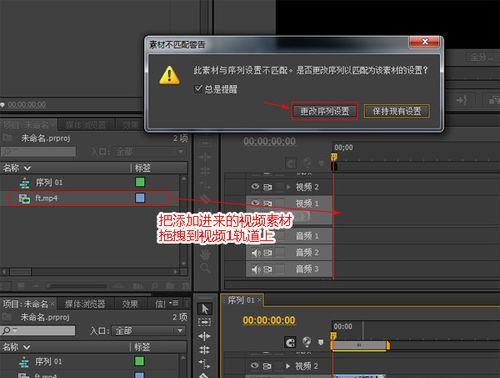Click blue label swatch of ft.mp4 in dimmed panel

(x=140, y=198)
